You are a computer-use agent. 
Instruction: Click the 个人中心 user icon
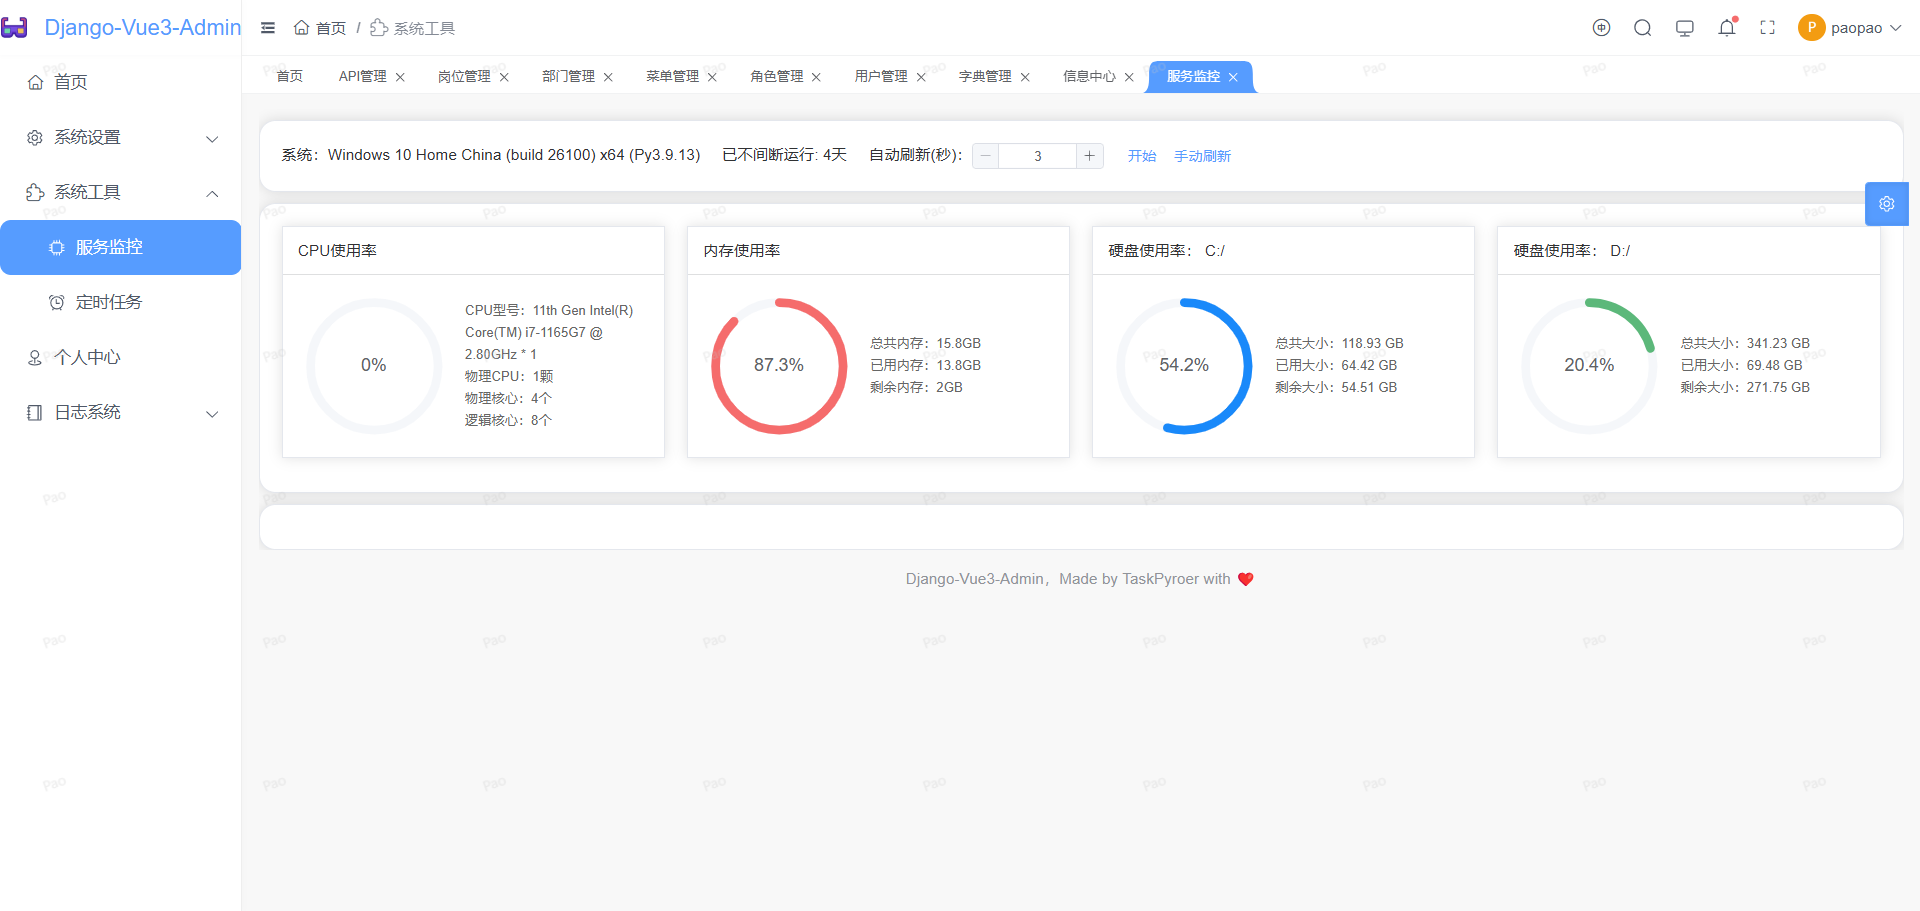point(35,357)
